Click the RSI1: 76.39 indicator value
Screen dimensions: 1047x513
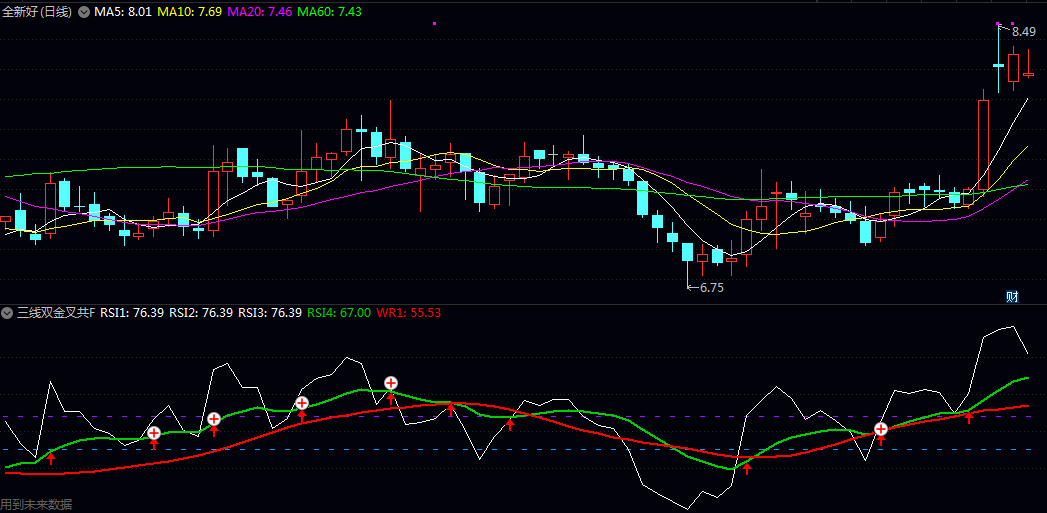132,313
